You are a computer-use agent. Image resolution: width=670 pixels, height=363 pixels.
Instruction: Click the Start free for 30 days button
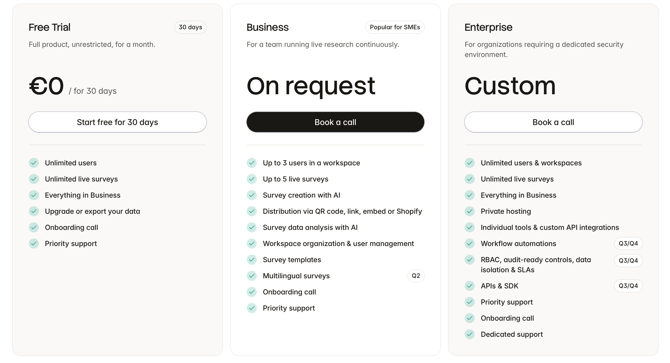(118, 122)
